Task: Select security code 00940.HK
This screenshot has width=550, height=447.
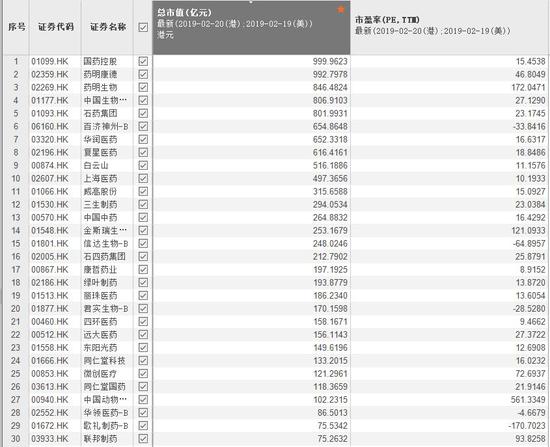Action: click(50, 399)
